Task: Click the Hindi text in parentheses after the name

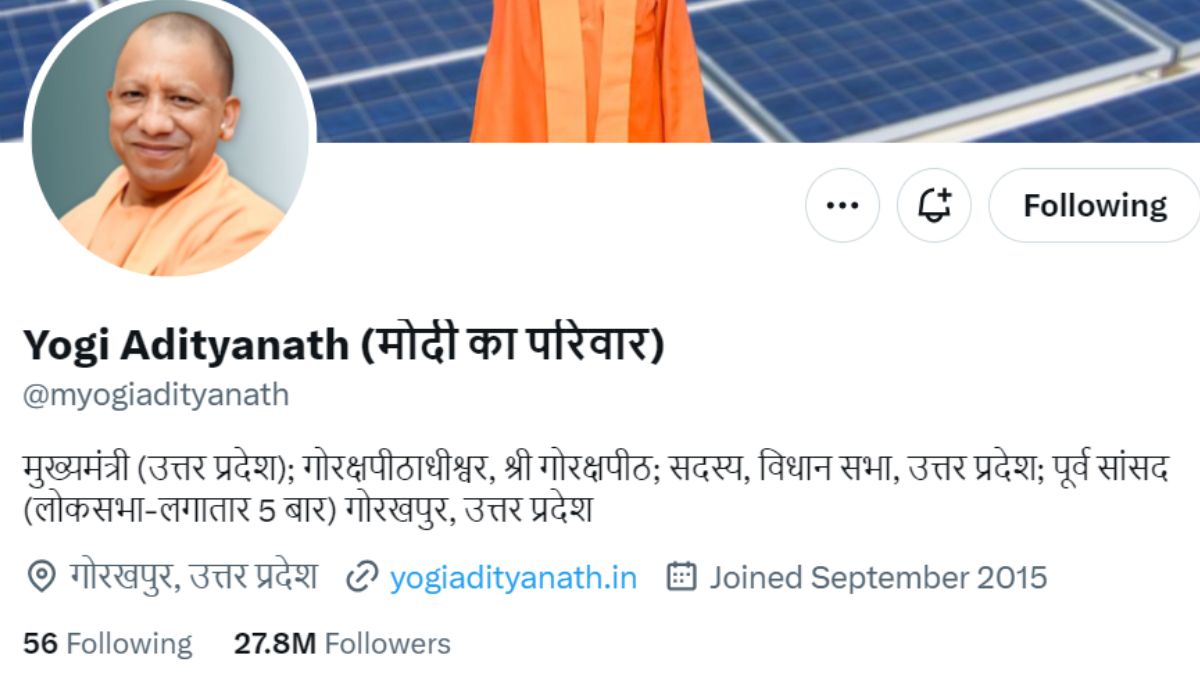Action: 510,346
